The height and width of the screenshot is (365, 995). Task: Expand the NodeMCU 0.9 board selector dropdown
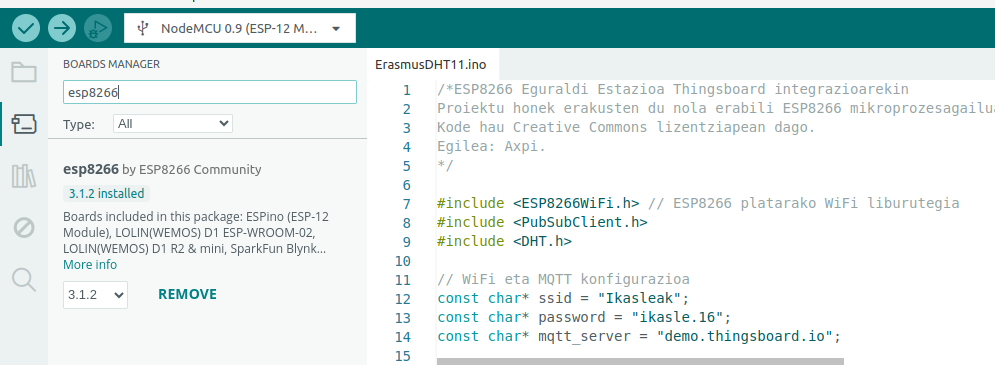point(240,29)
